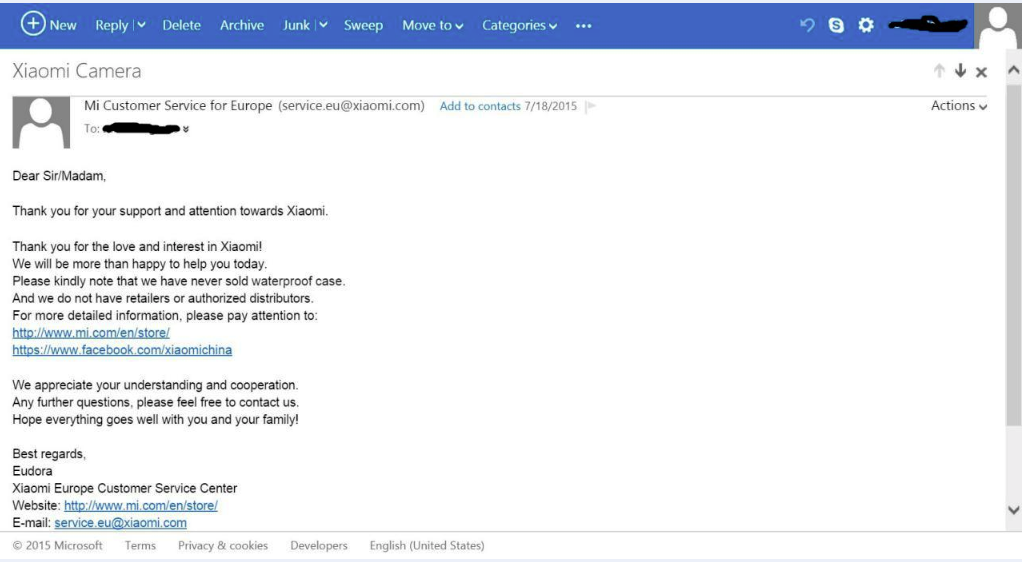The width and height of the screenshot is (1022, 562).
Task: Open Privacy & cookies footer link
Action: coord(223,546)
